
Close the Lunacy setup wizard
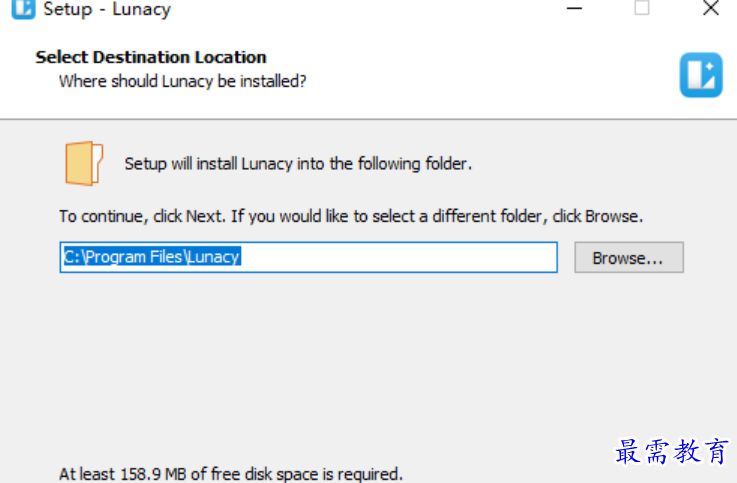tap(711, 8)
